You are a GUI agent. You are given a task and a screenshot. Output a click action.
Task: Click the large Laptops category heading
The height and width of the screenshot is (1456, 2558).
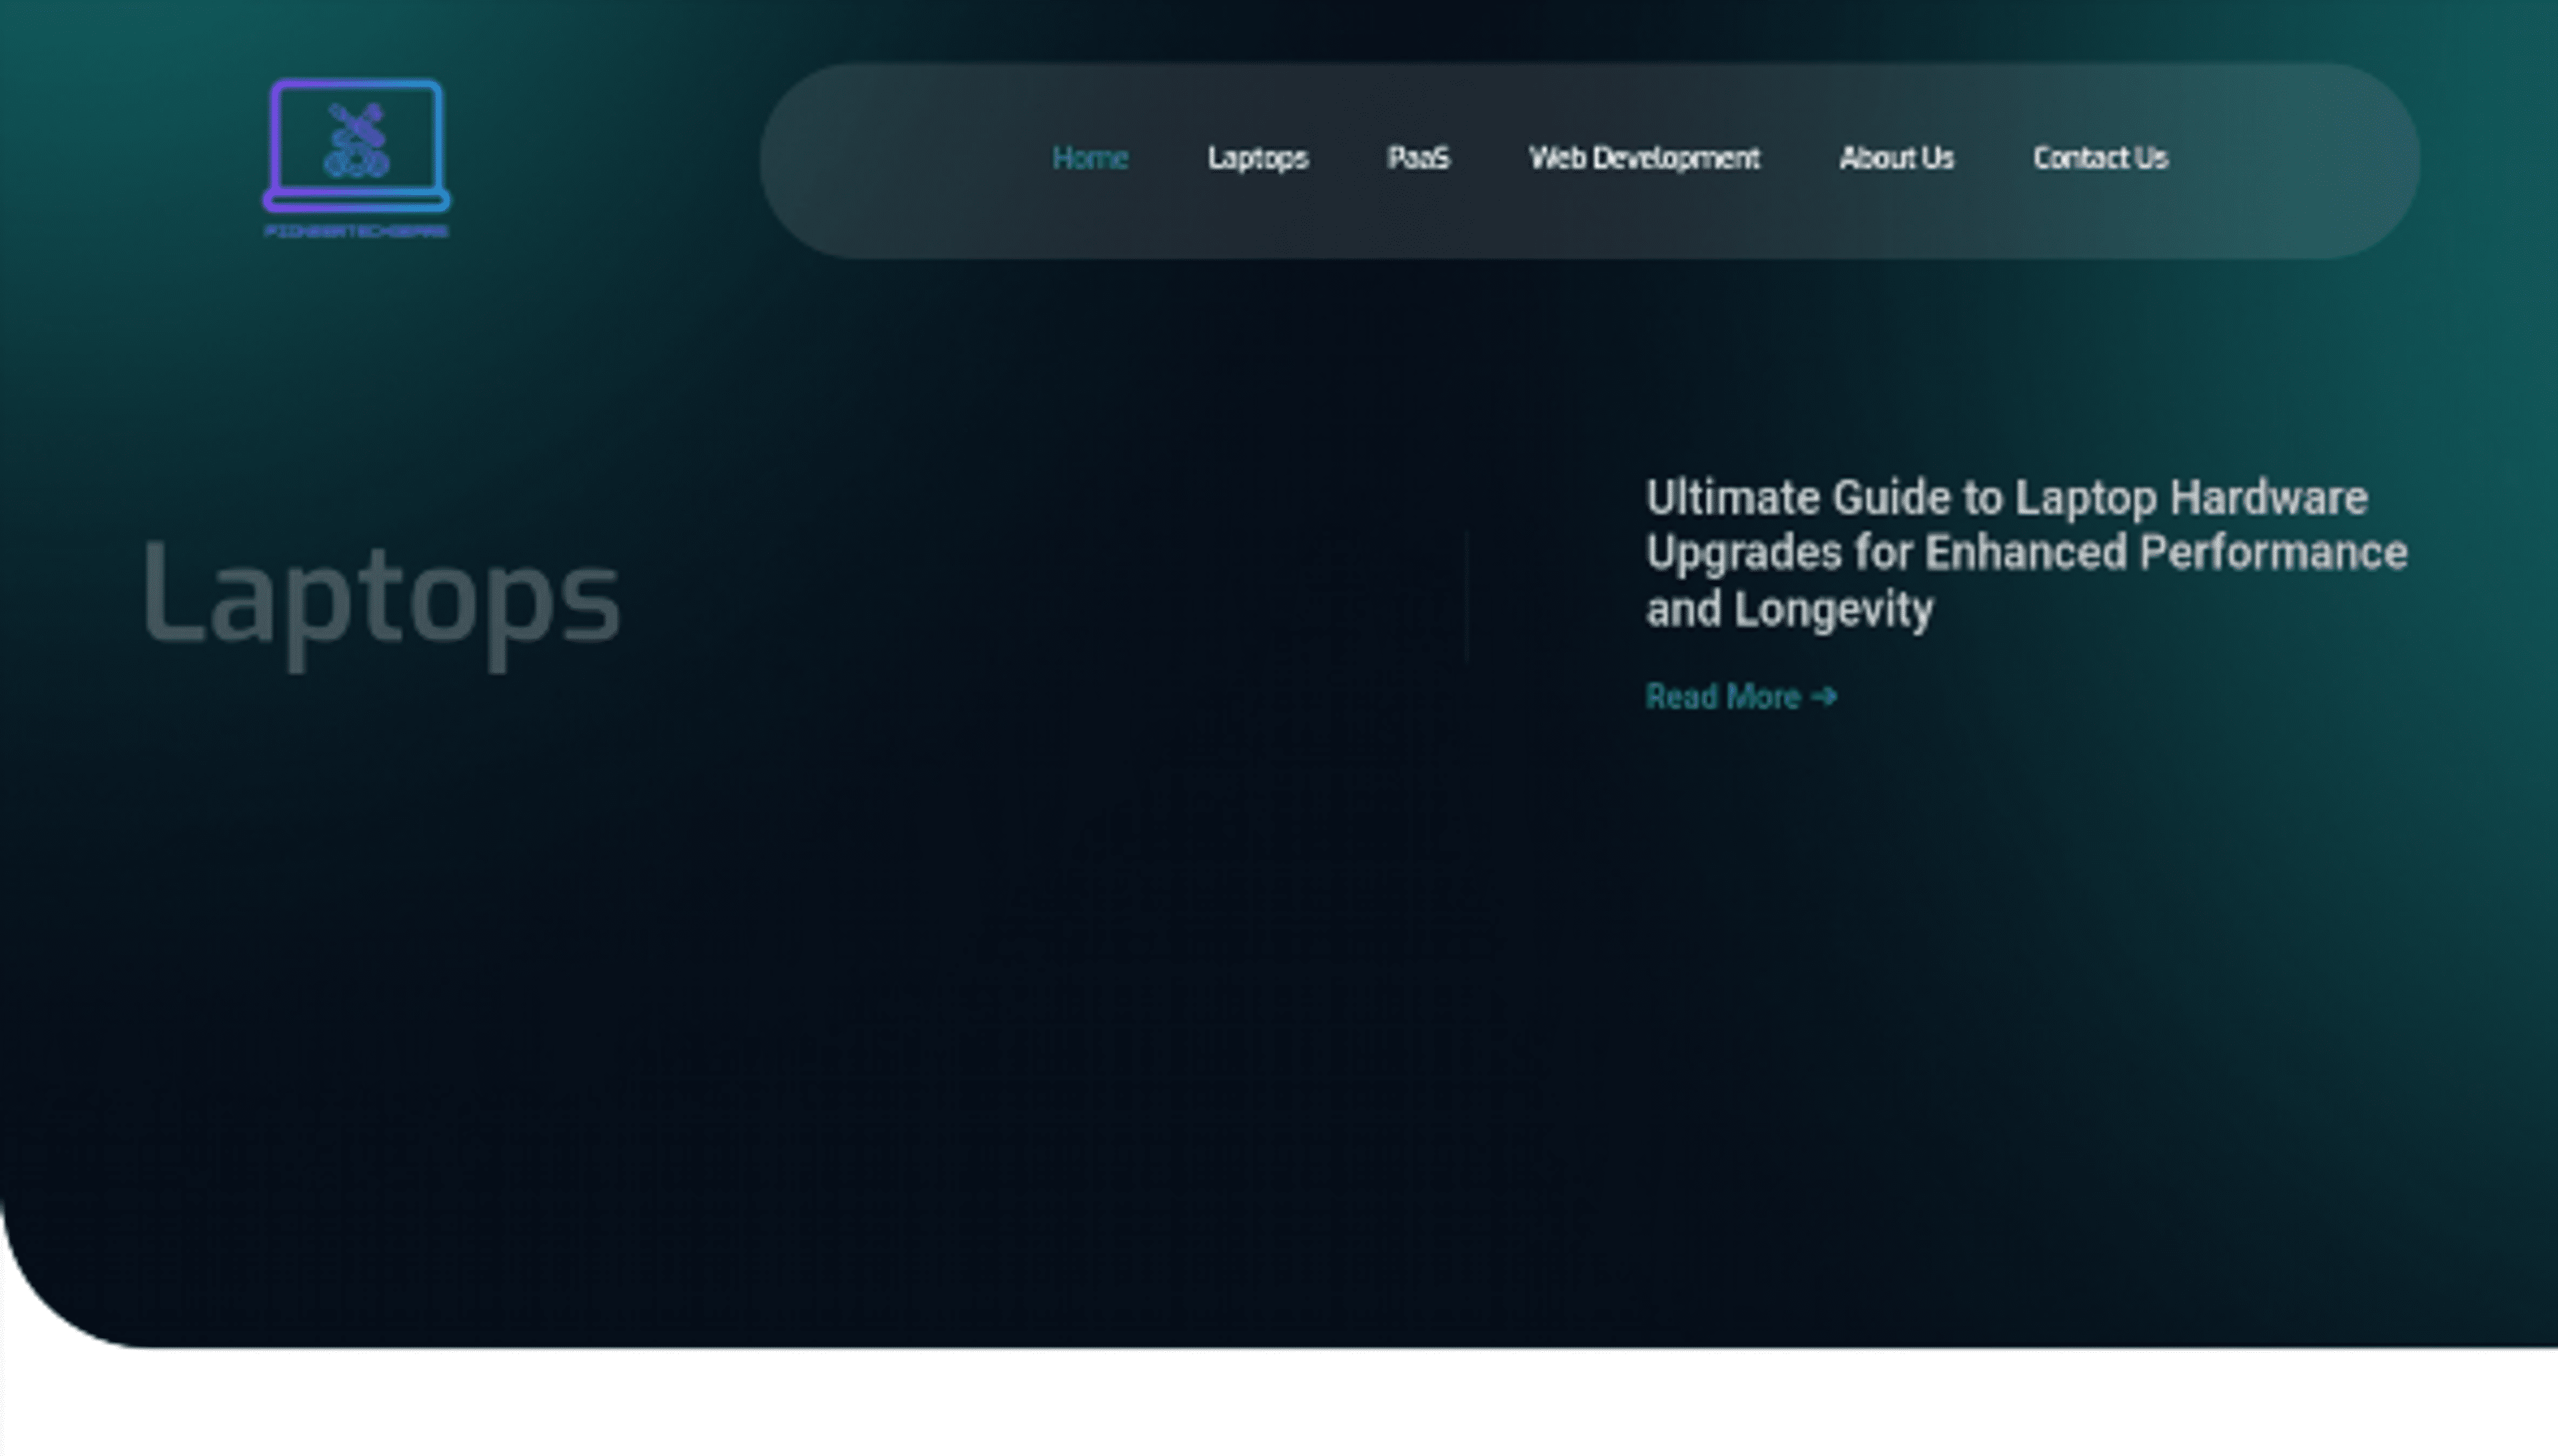(x=381, y=596)
